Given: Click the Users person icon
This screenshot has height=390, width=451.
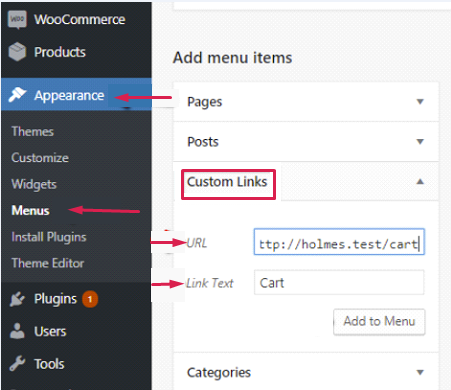Looking at the screenshot, I should [x=17, y=331].
